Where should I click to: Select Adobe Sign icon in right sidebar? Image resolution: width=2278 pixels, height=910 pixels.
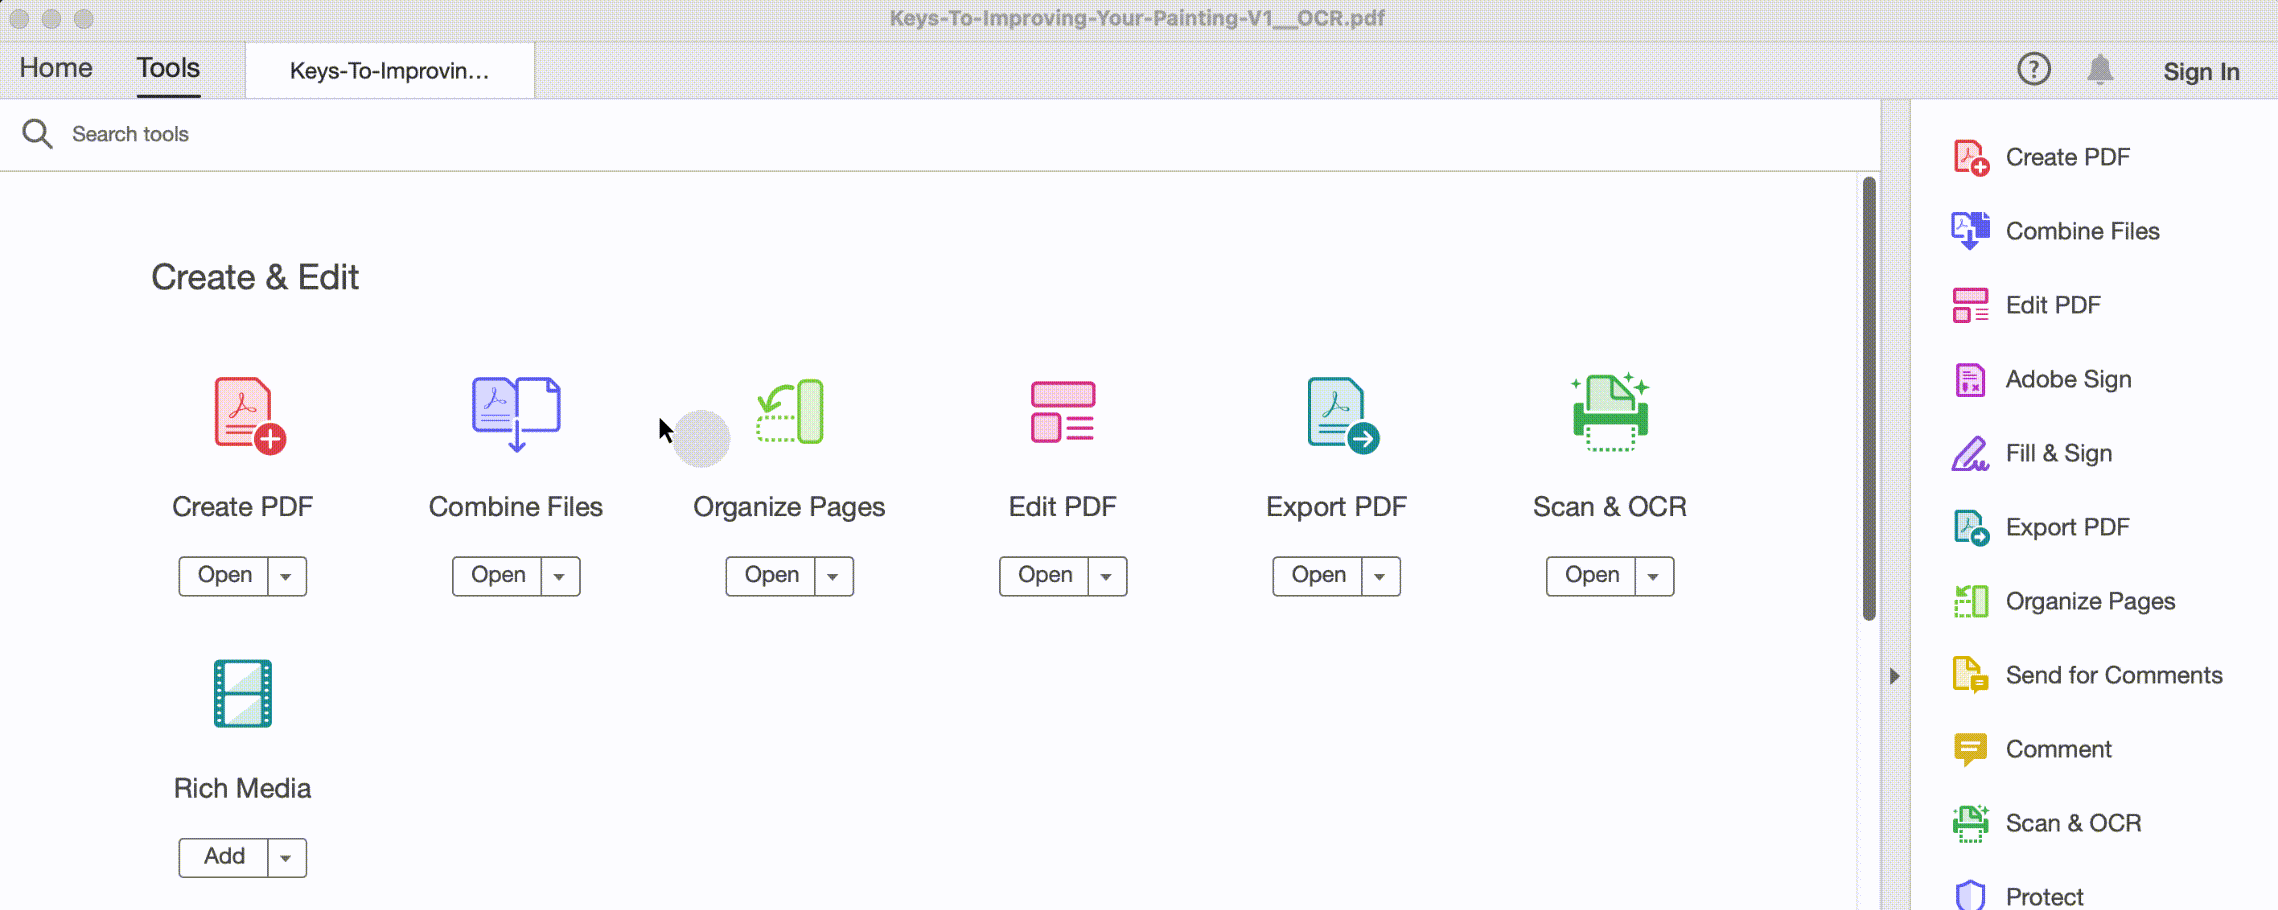point(1970,379)
